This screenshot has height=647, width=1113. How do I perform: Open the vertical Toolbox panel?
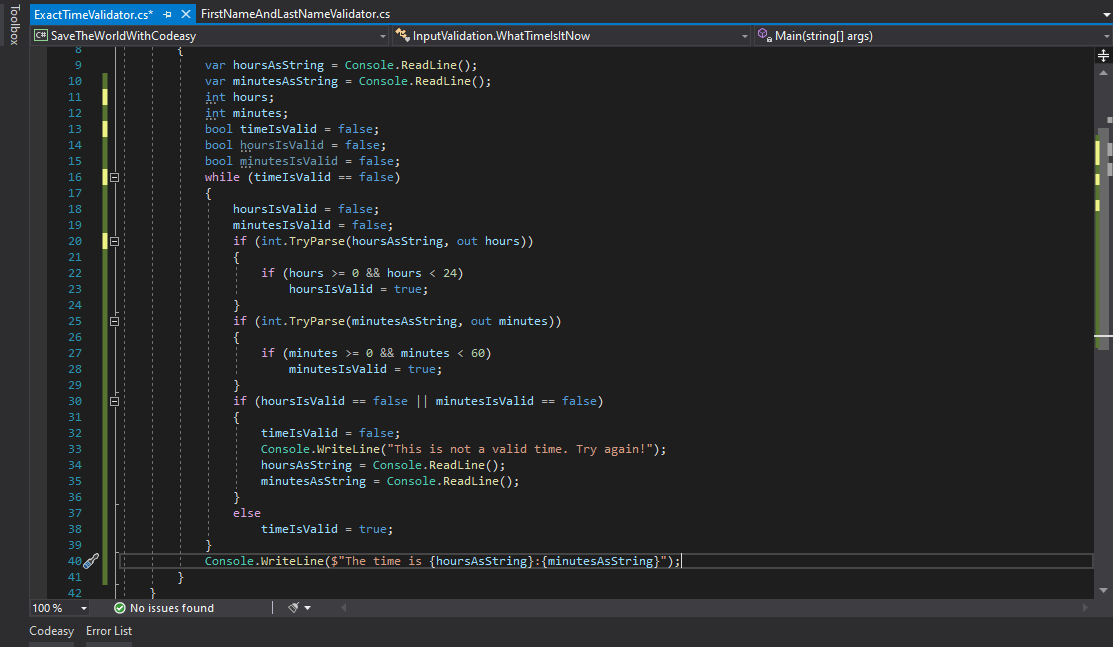pyautogui.click(x=13, y=25)
